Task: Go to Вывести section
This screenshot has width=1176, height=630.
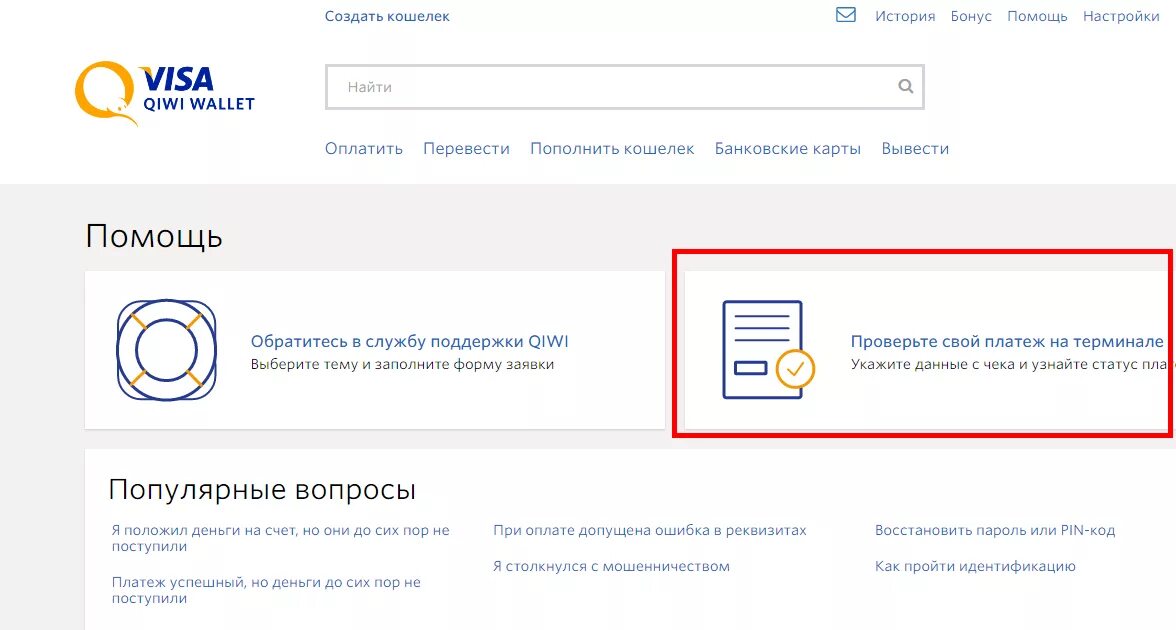Action: [915, 148]
